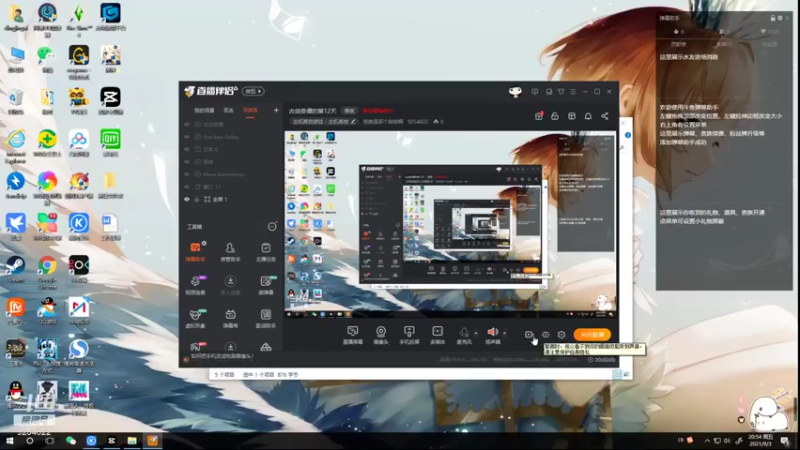800x450 pixels.
Task: Click the live preview canvas
Action: click(x=451, y=224)
